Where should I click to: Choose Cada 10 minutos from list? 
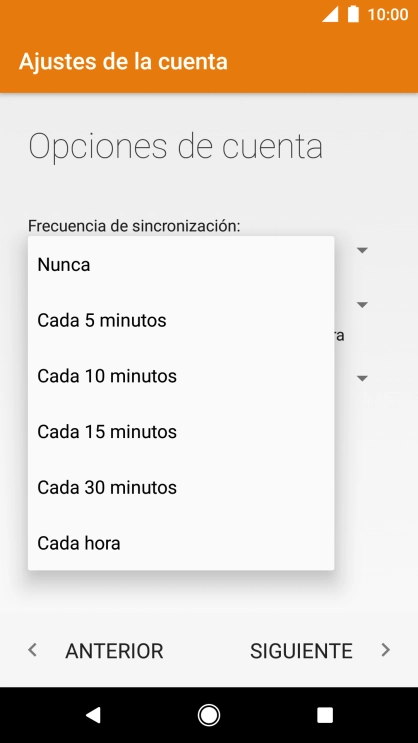(181, 376)
